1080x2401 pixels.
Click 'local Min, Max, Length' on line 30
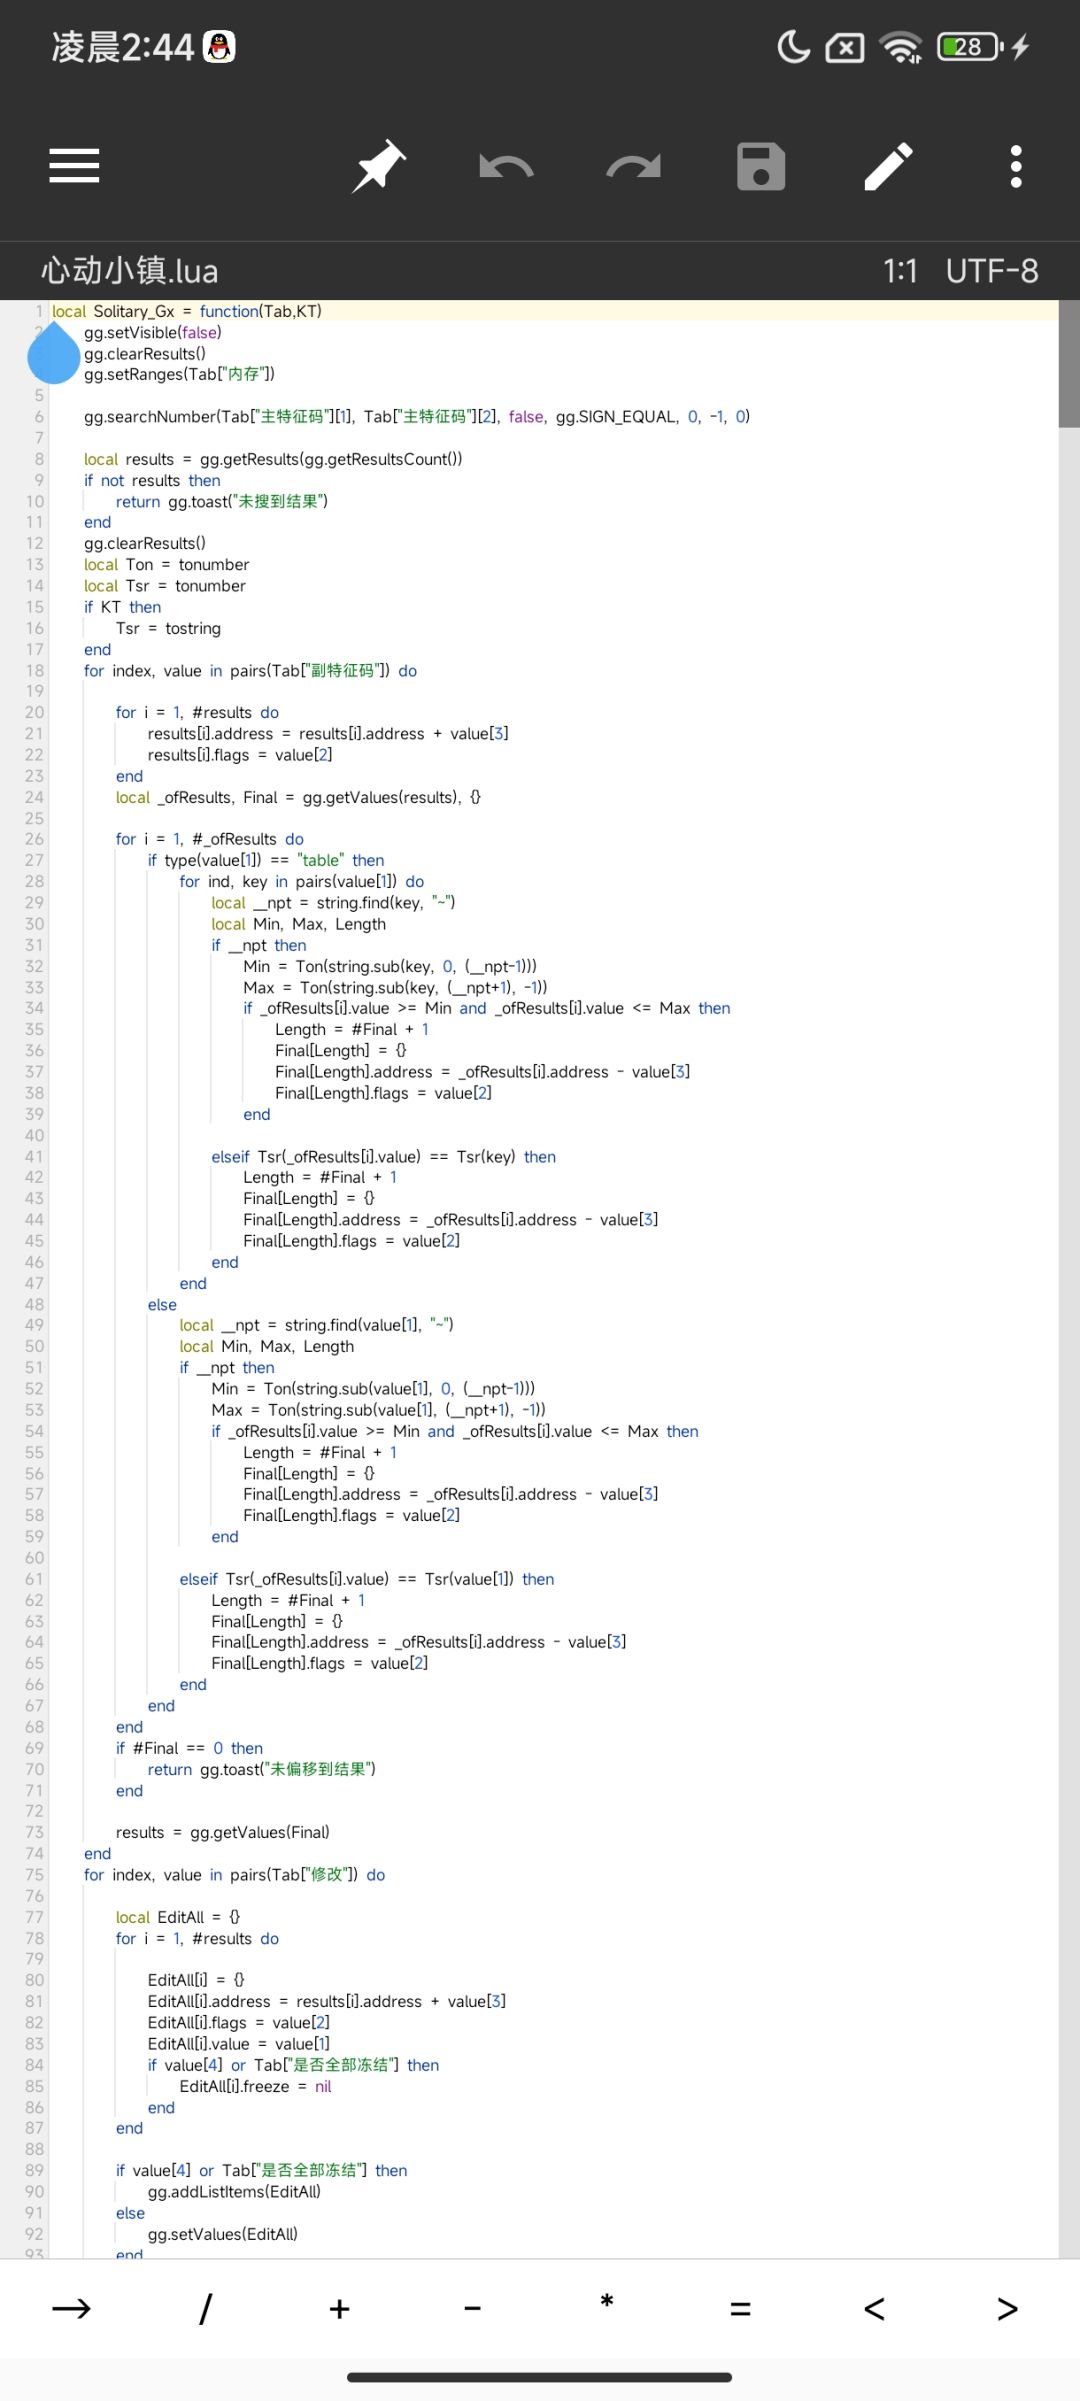(x=298, y=924)
